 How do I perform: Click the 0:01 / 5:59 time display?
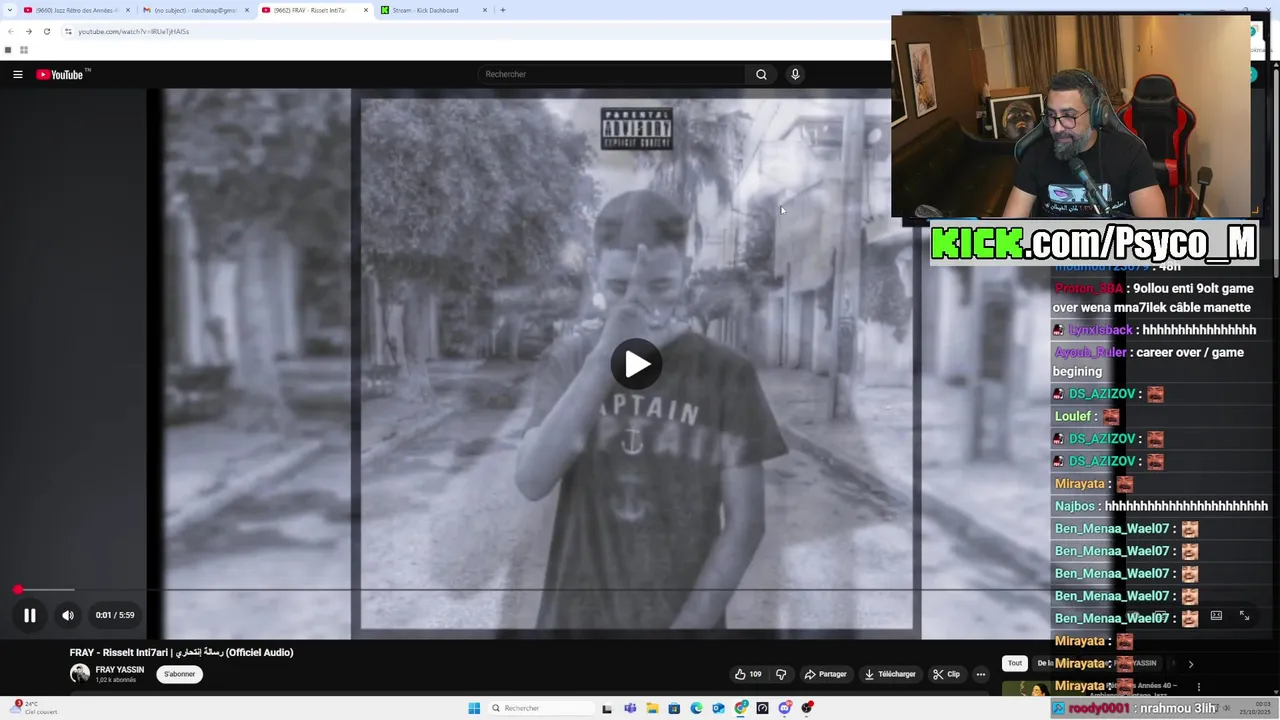click(115, 615)
